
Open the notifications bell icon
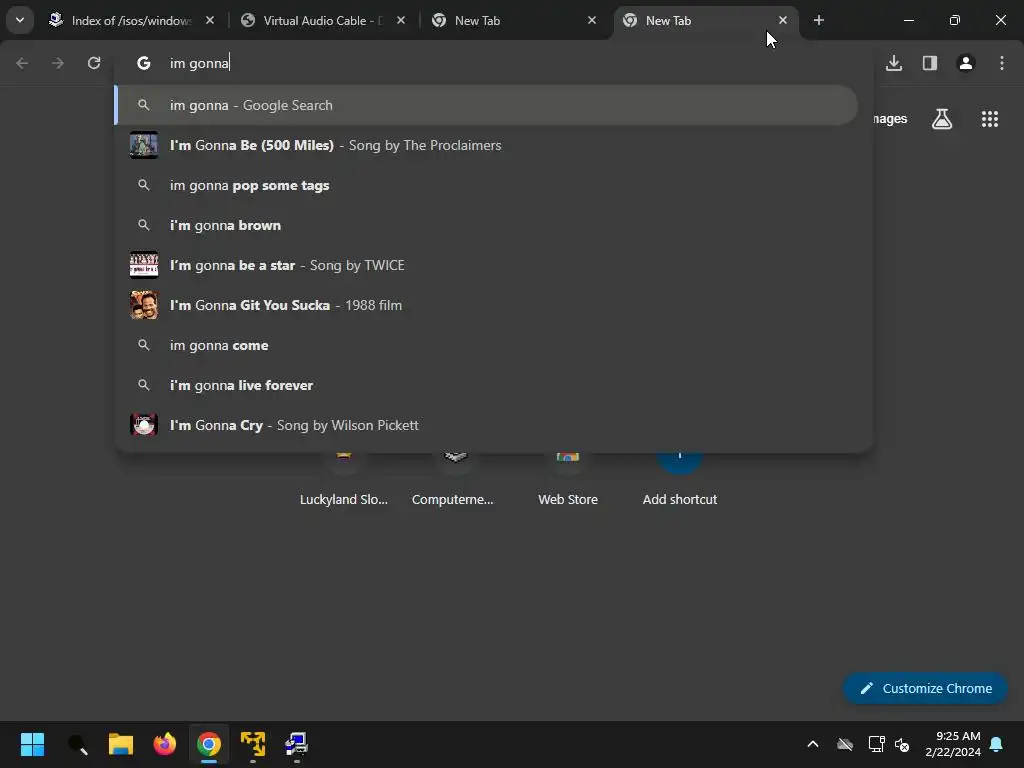[997, 744]
